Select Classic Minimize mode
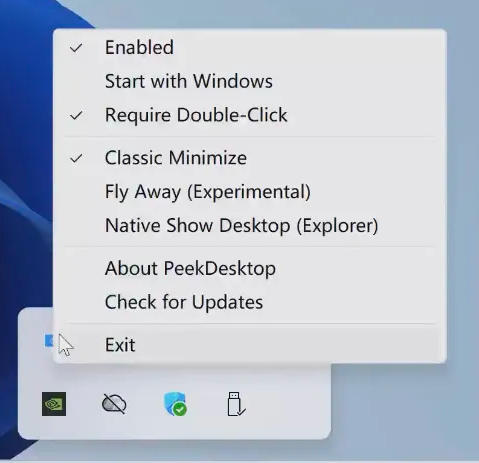 250,158
